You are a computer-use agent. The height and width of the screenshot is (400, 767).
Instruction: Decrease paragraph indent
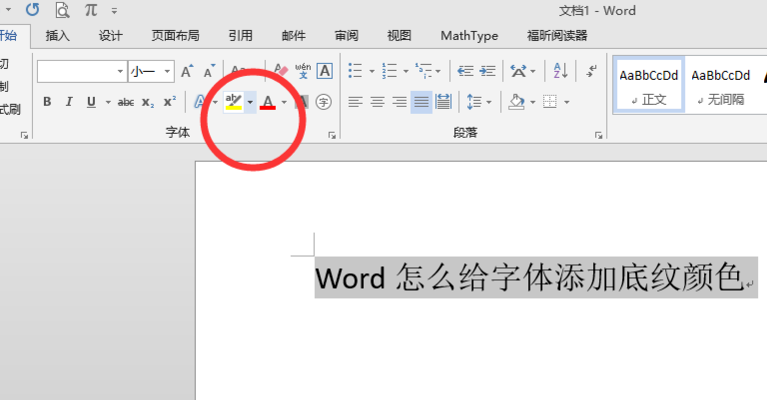465,71
